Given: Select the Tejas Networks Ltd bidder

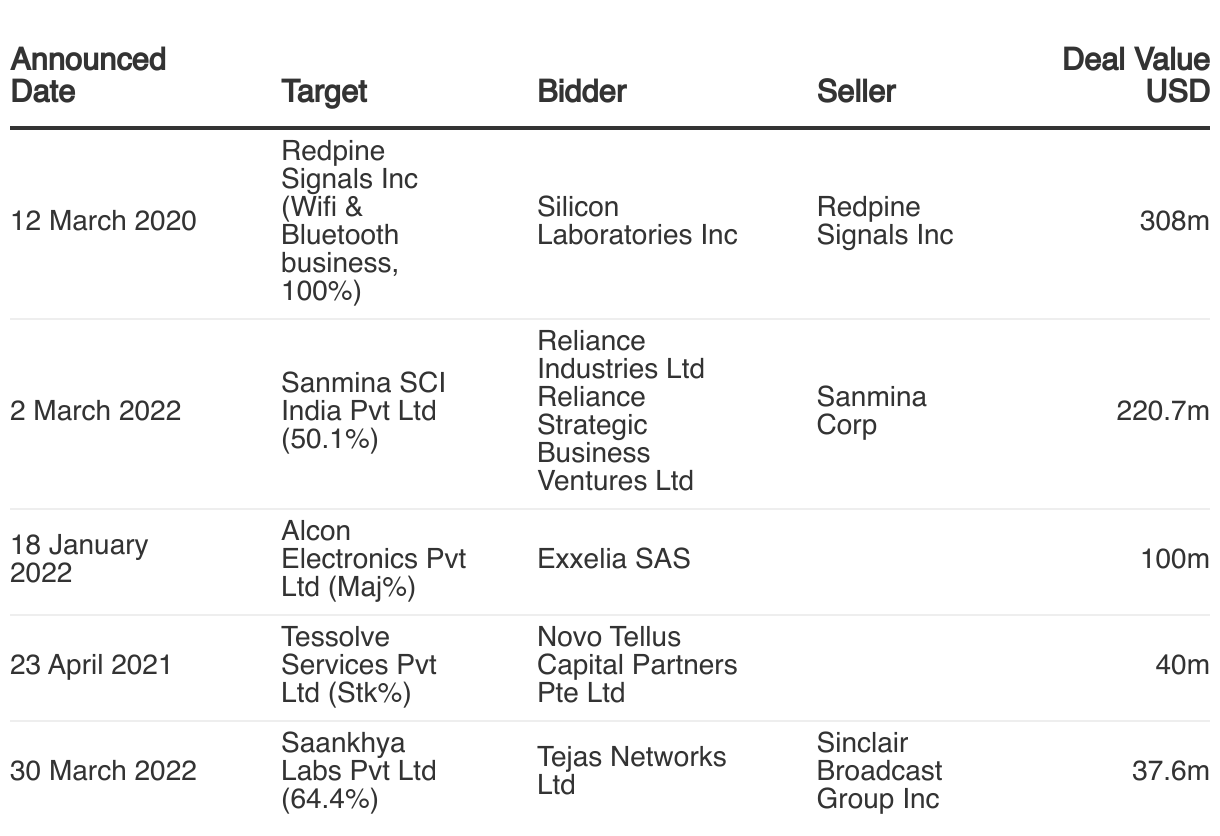Looking at the screenshot, I should [x=631, y=771].
